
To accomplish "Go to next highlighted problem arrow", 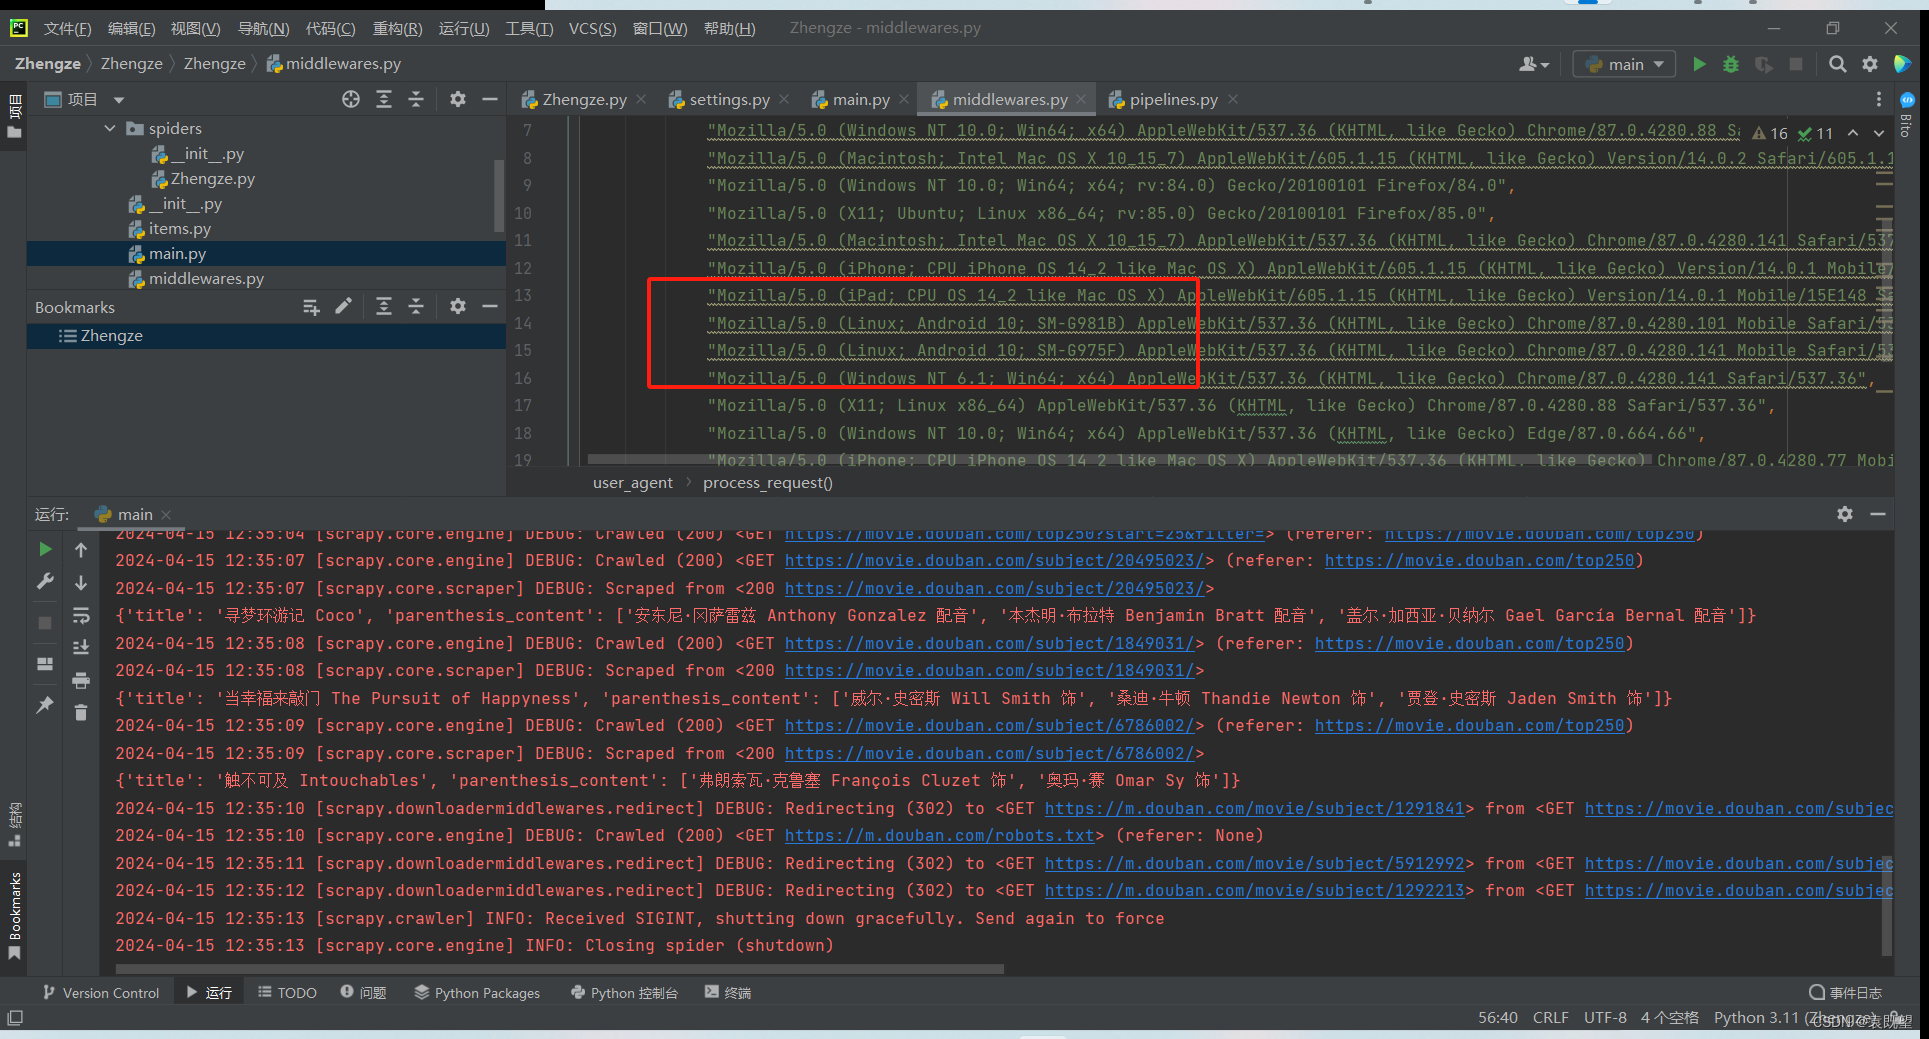I will (1879, 132).
